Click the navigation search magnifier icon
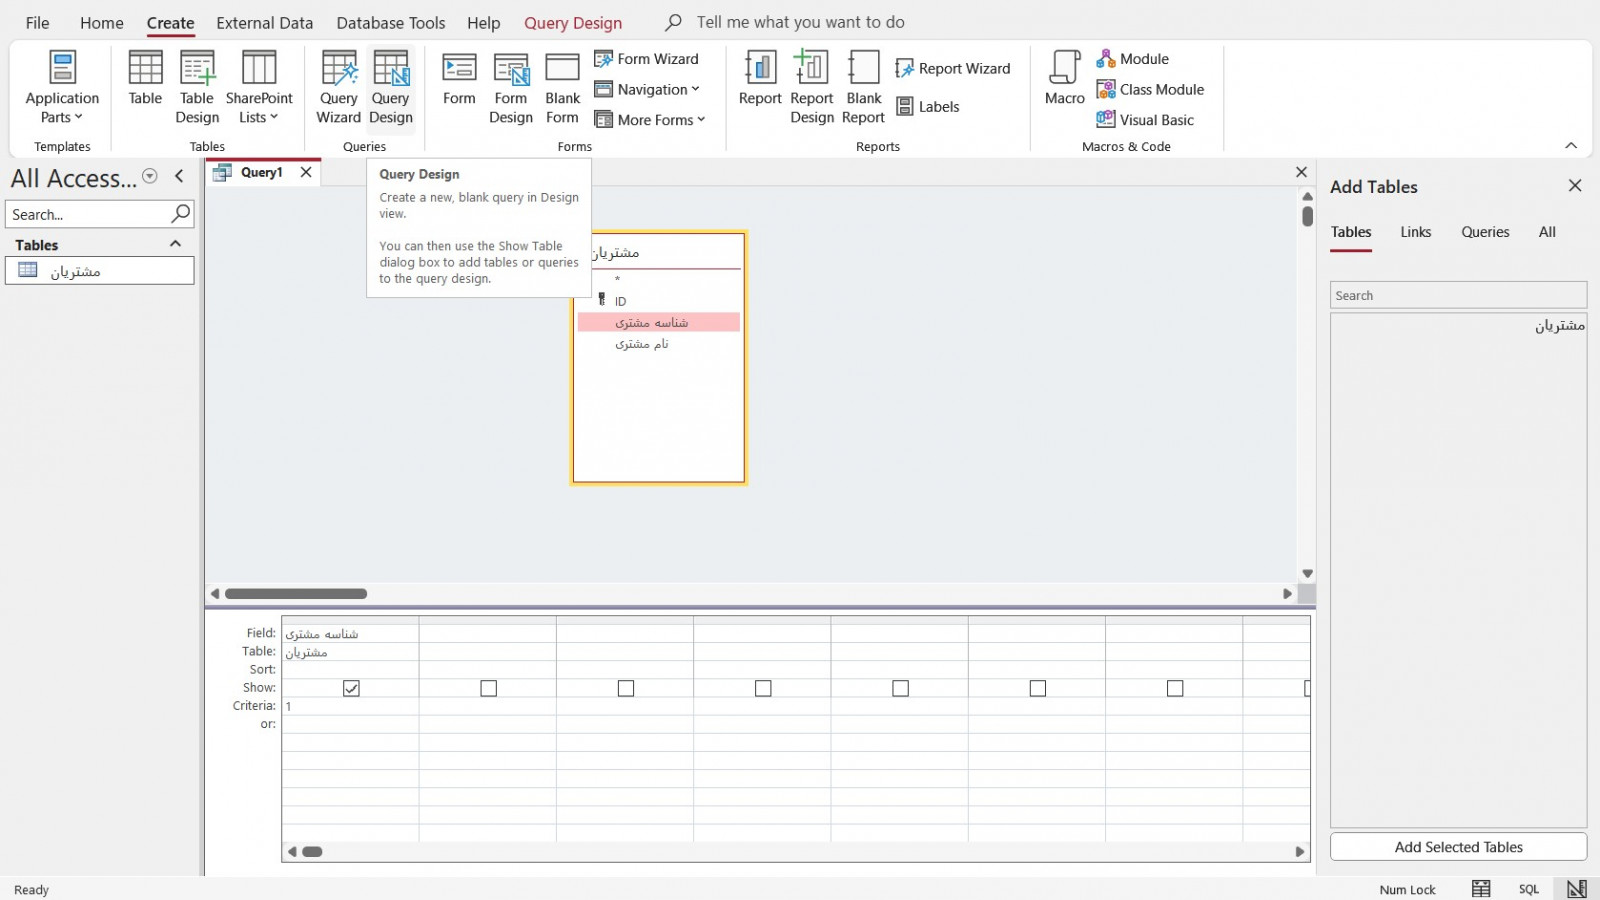 [181, 213]
